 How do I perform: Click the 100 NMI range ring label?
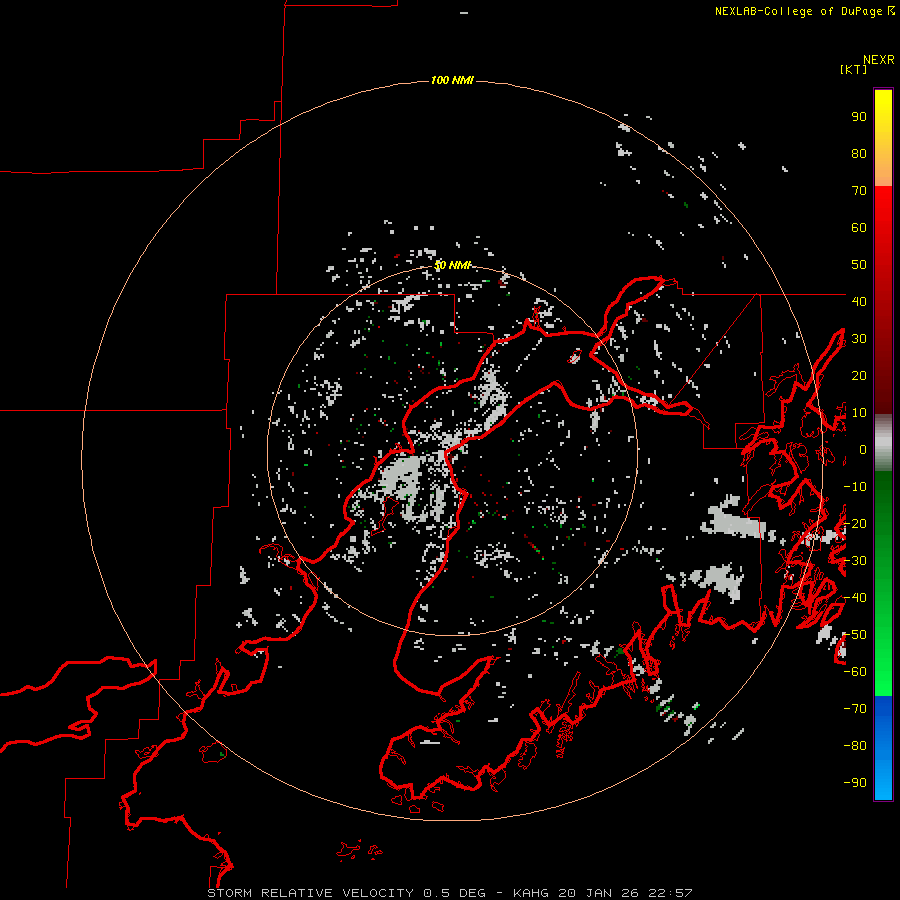(x=452, y=80)
